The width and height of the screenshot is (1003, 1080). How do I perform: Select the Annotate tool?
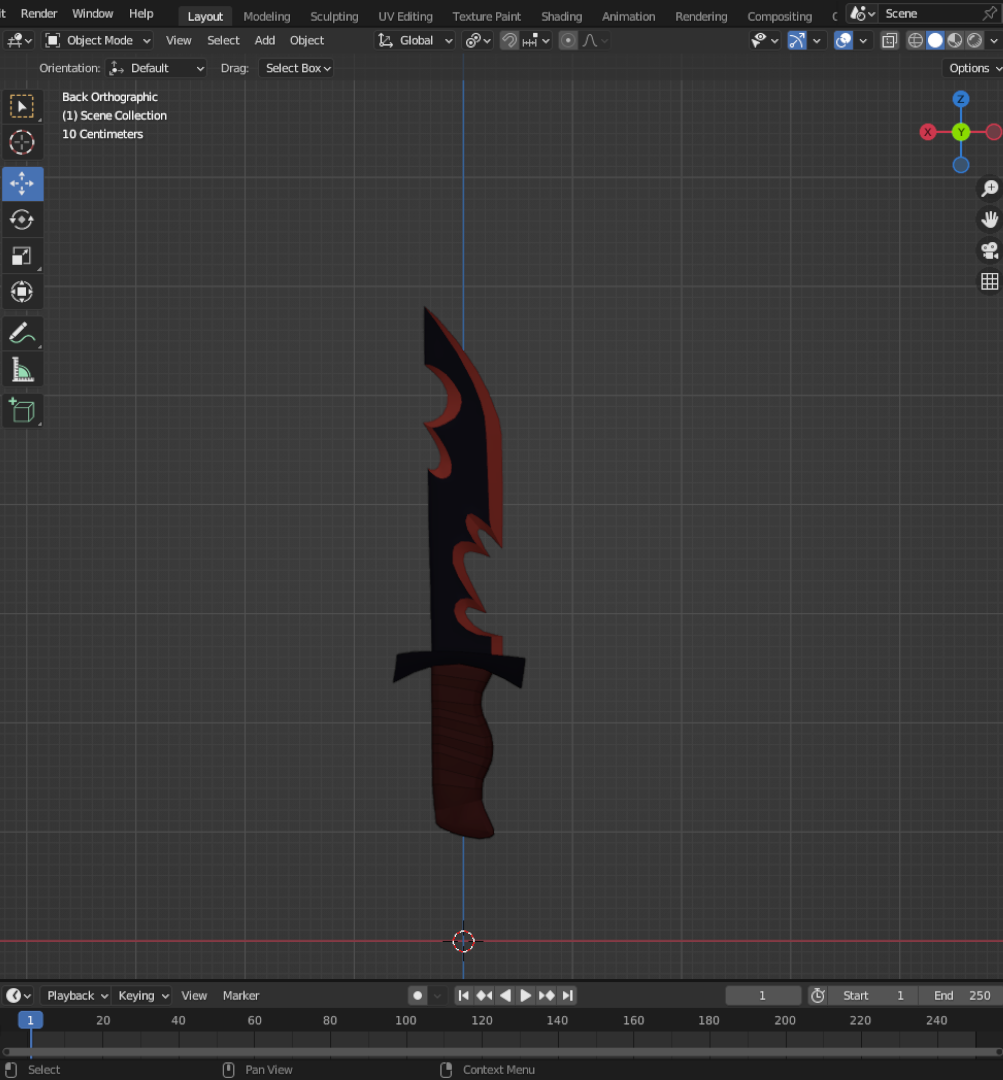pyautogui.click(x=22, y=334)
